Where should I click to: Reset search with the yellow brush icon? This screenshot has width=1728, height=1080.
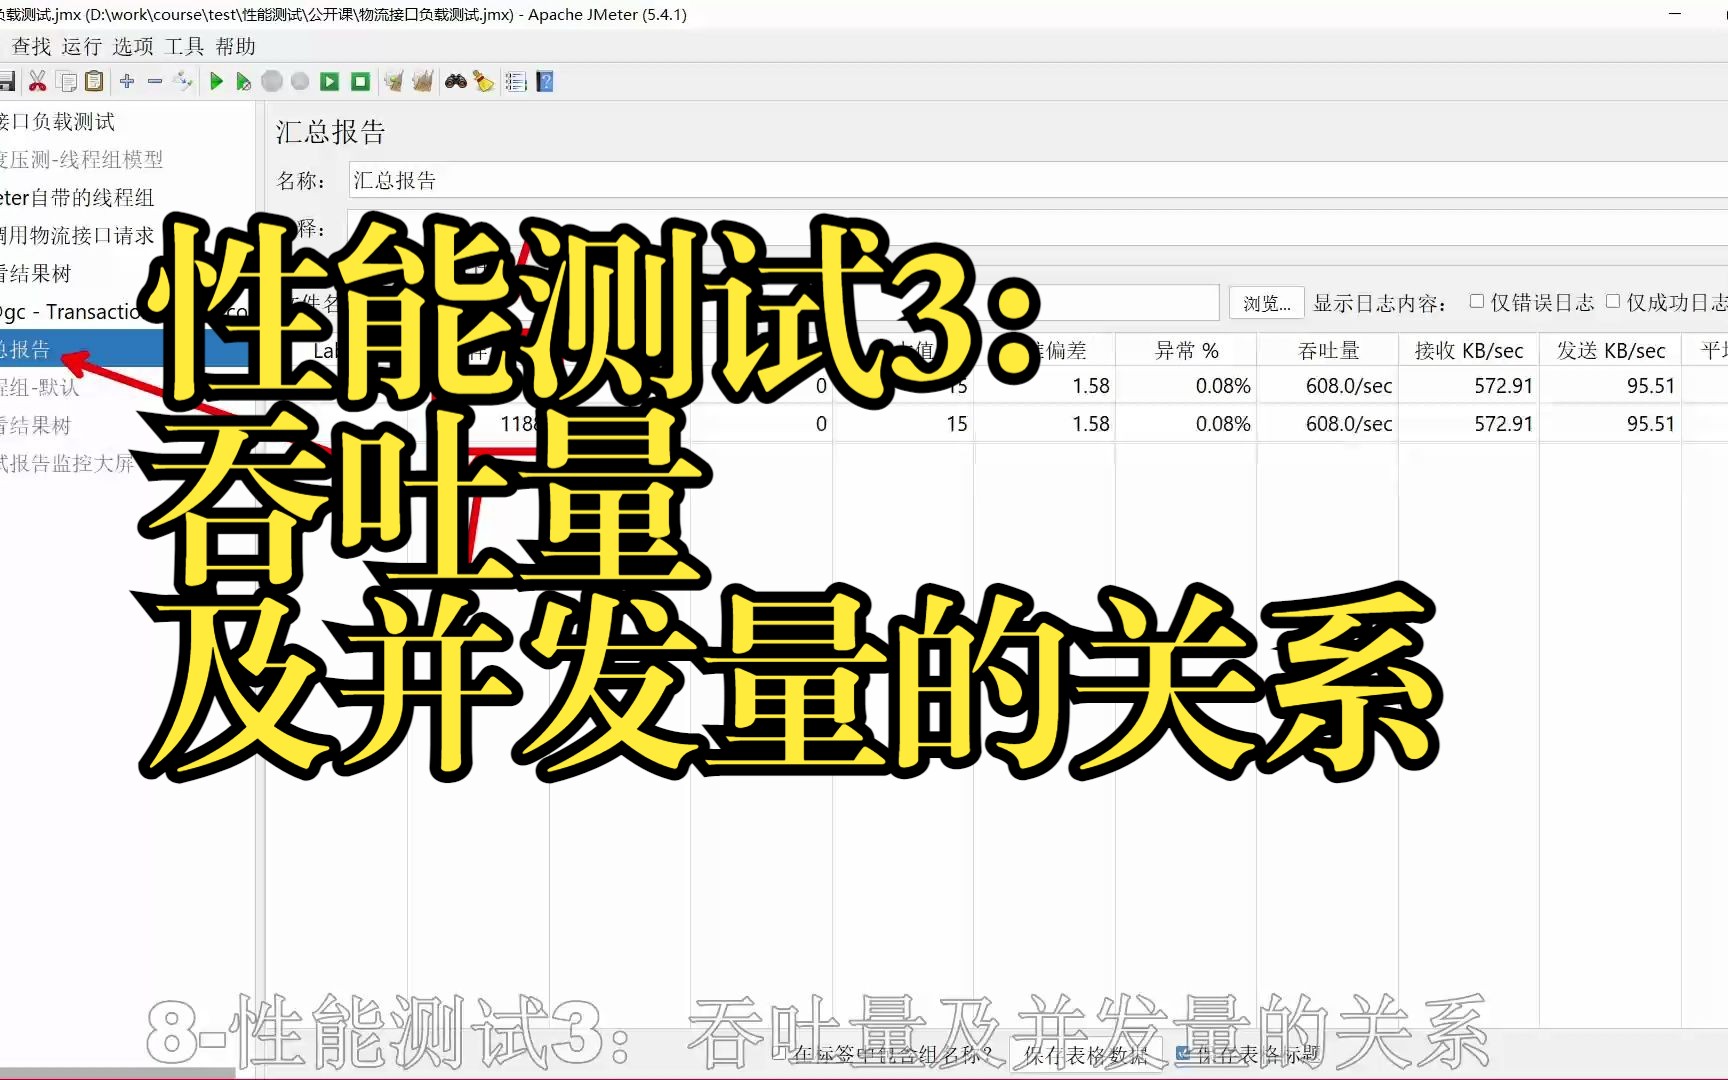tap(484, 82)
